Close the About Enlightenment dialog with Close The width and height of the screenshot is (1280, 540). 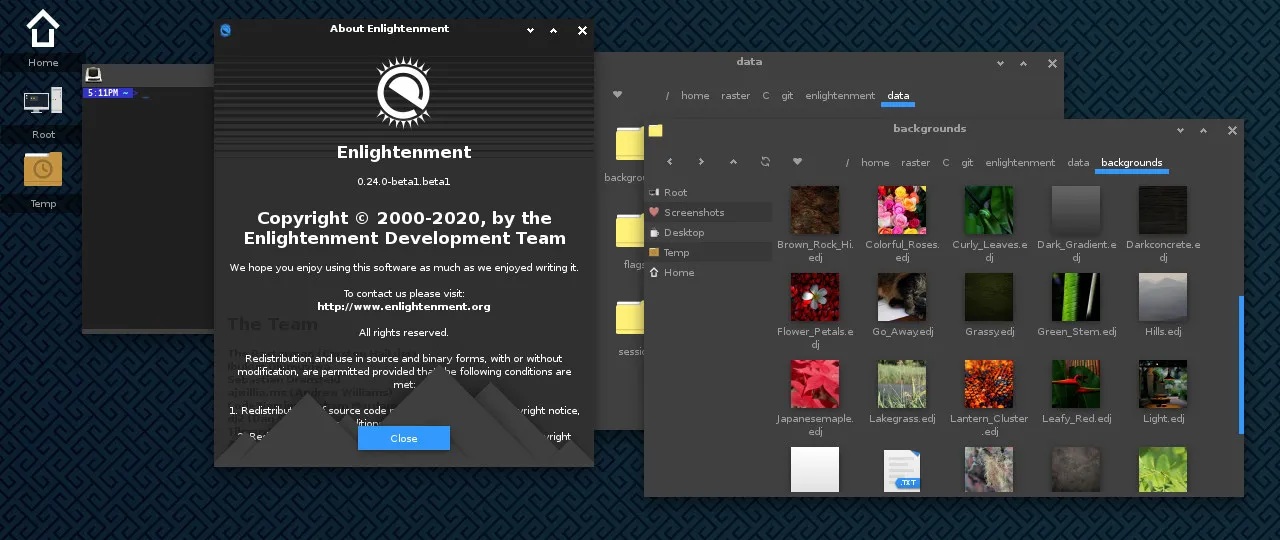click(x=404, y=438)
